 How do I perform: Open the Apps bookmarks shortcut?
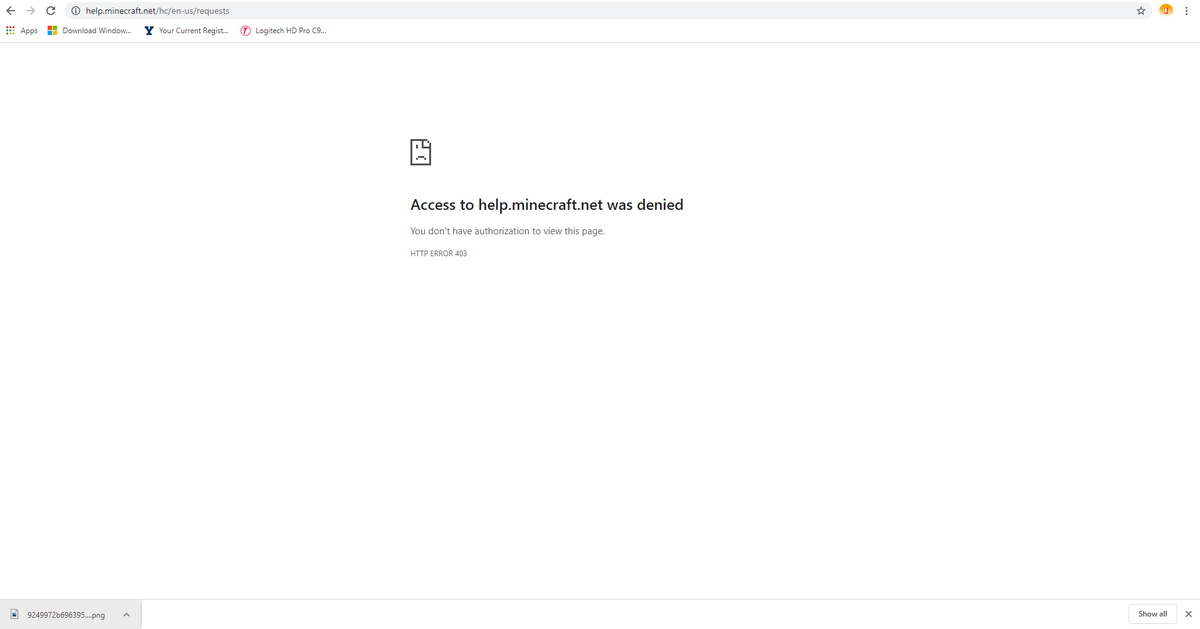click(x=22, y=31)
